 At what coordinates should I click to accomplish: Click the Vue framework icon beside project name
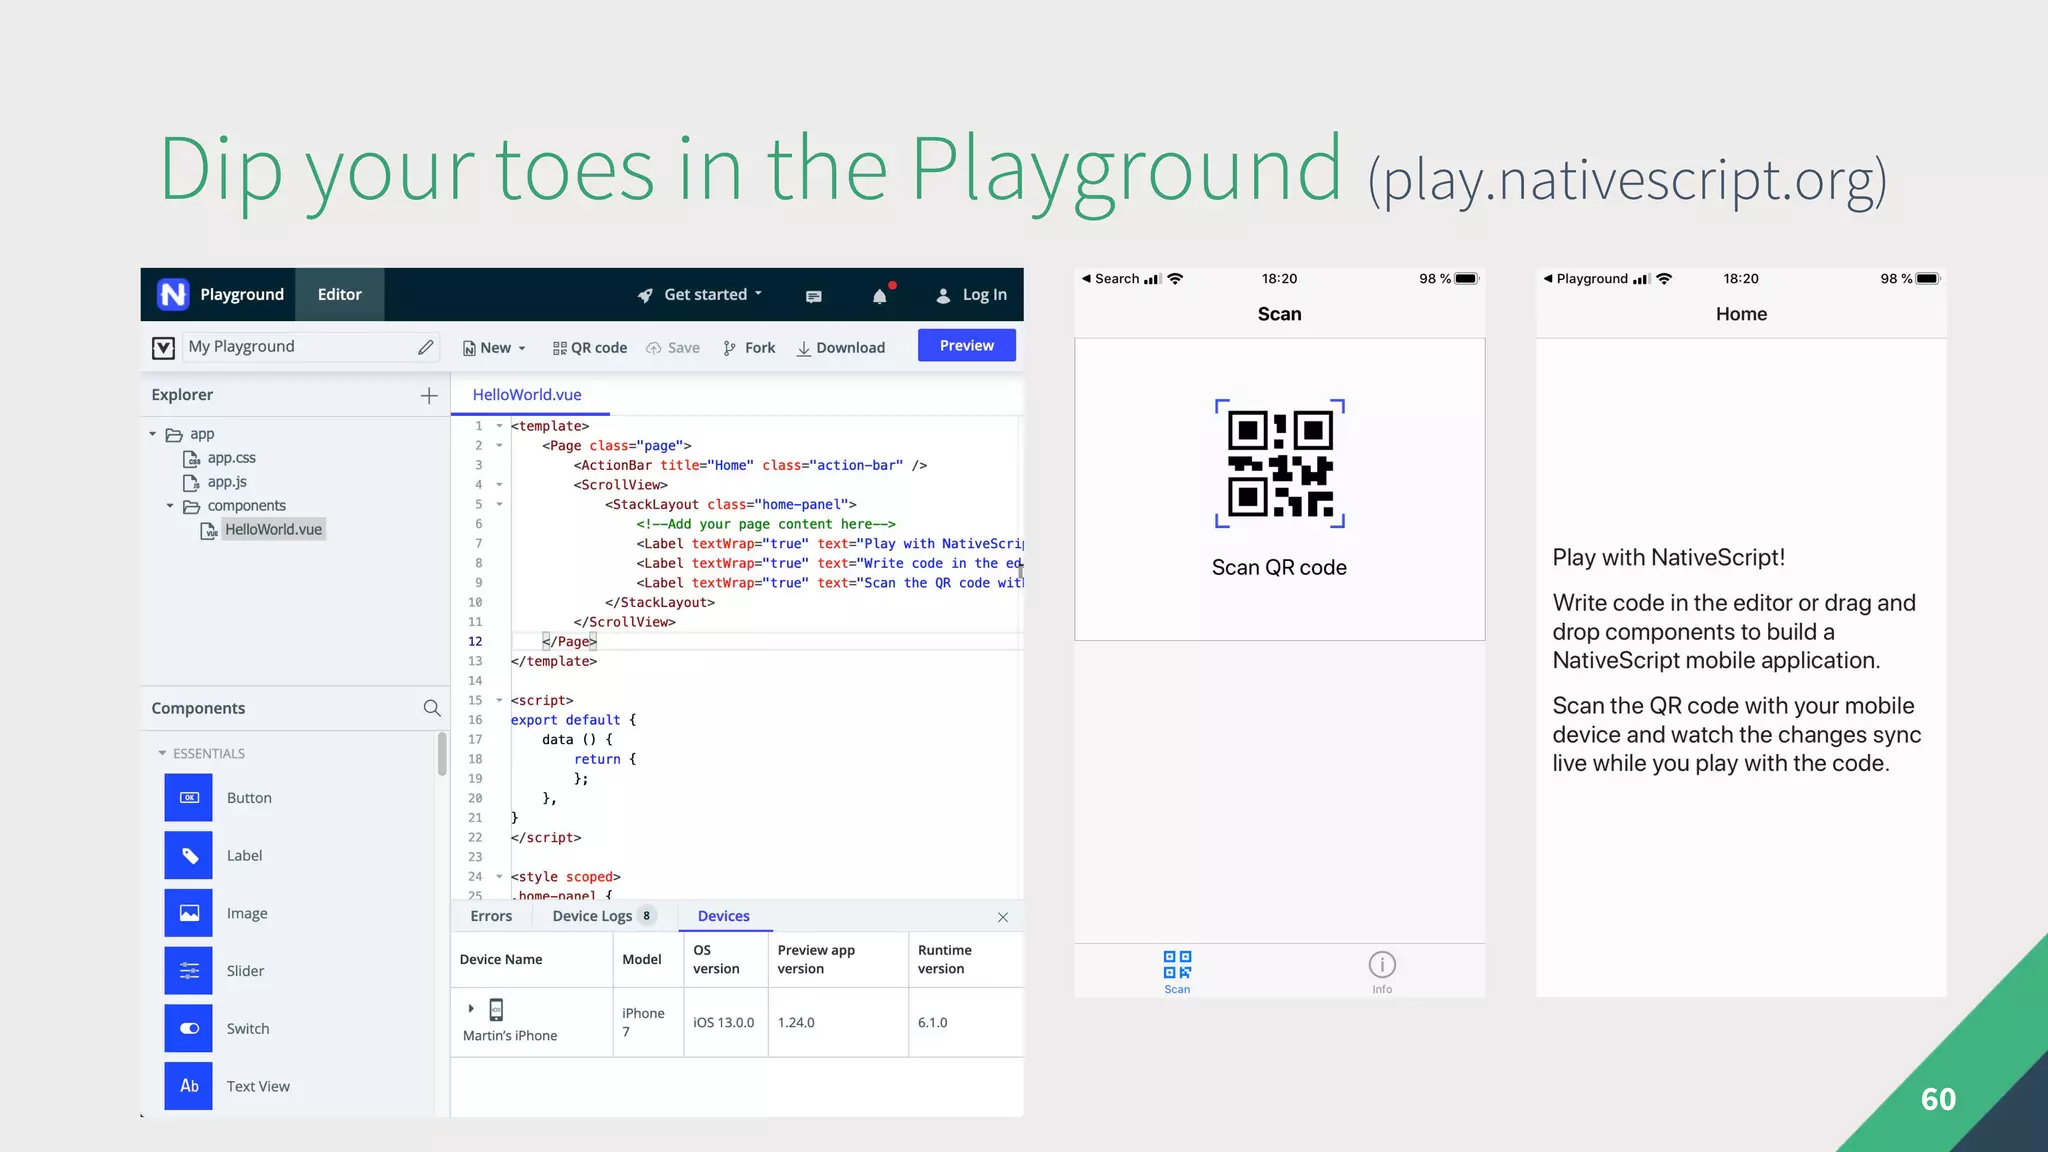[163, 347]
